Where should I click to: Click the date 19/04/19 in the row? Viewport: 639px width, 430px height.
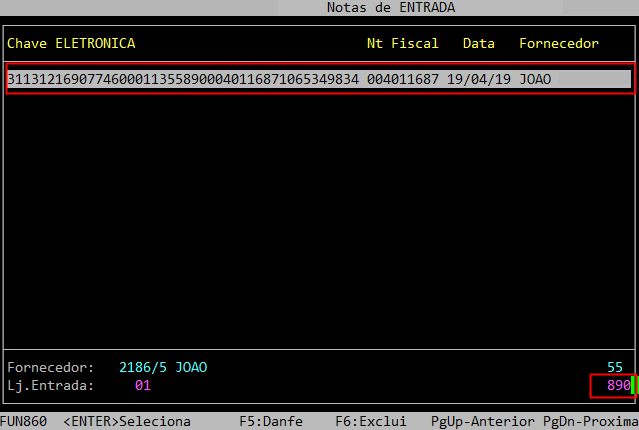point(479,79)
